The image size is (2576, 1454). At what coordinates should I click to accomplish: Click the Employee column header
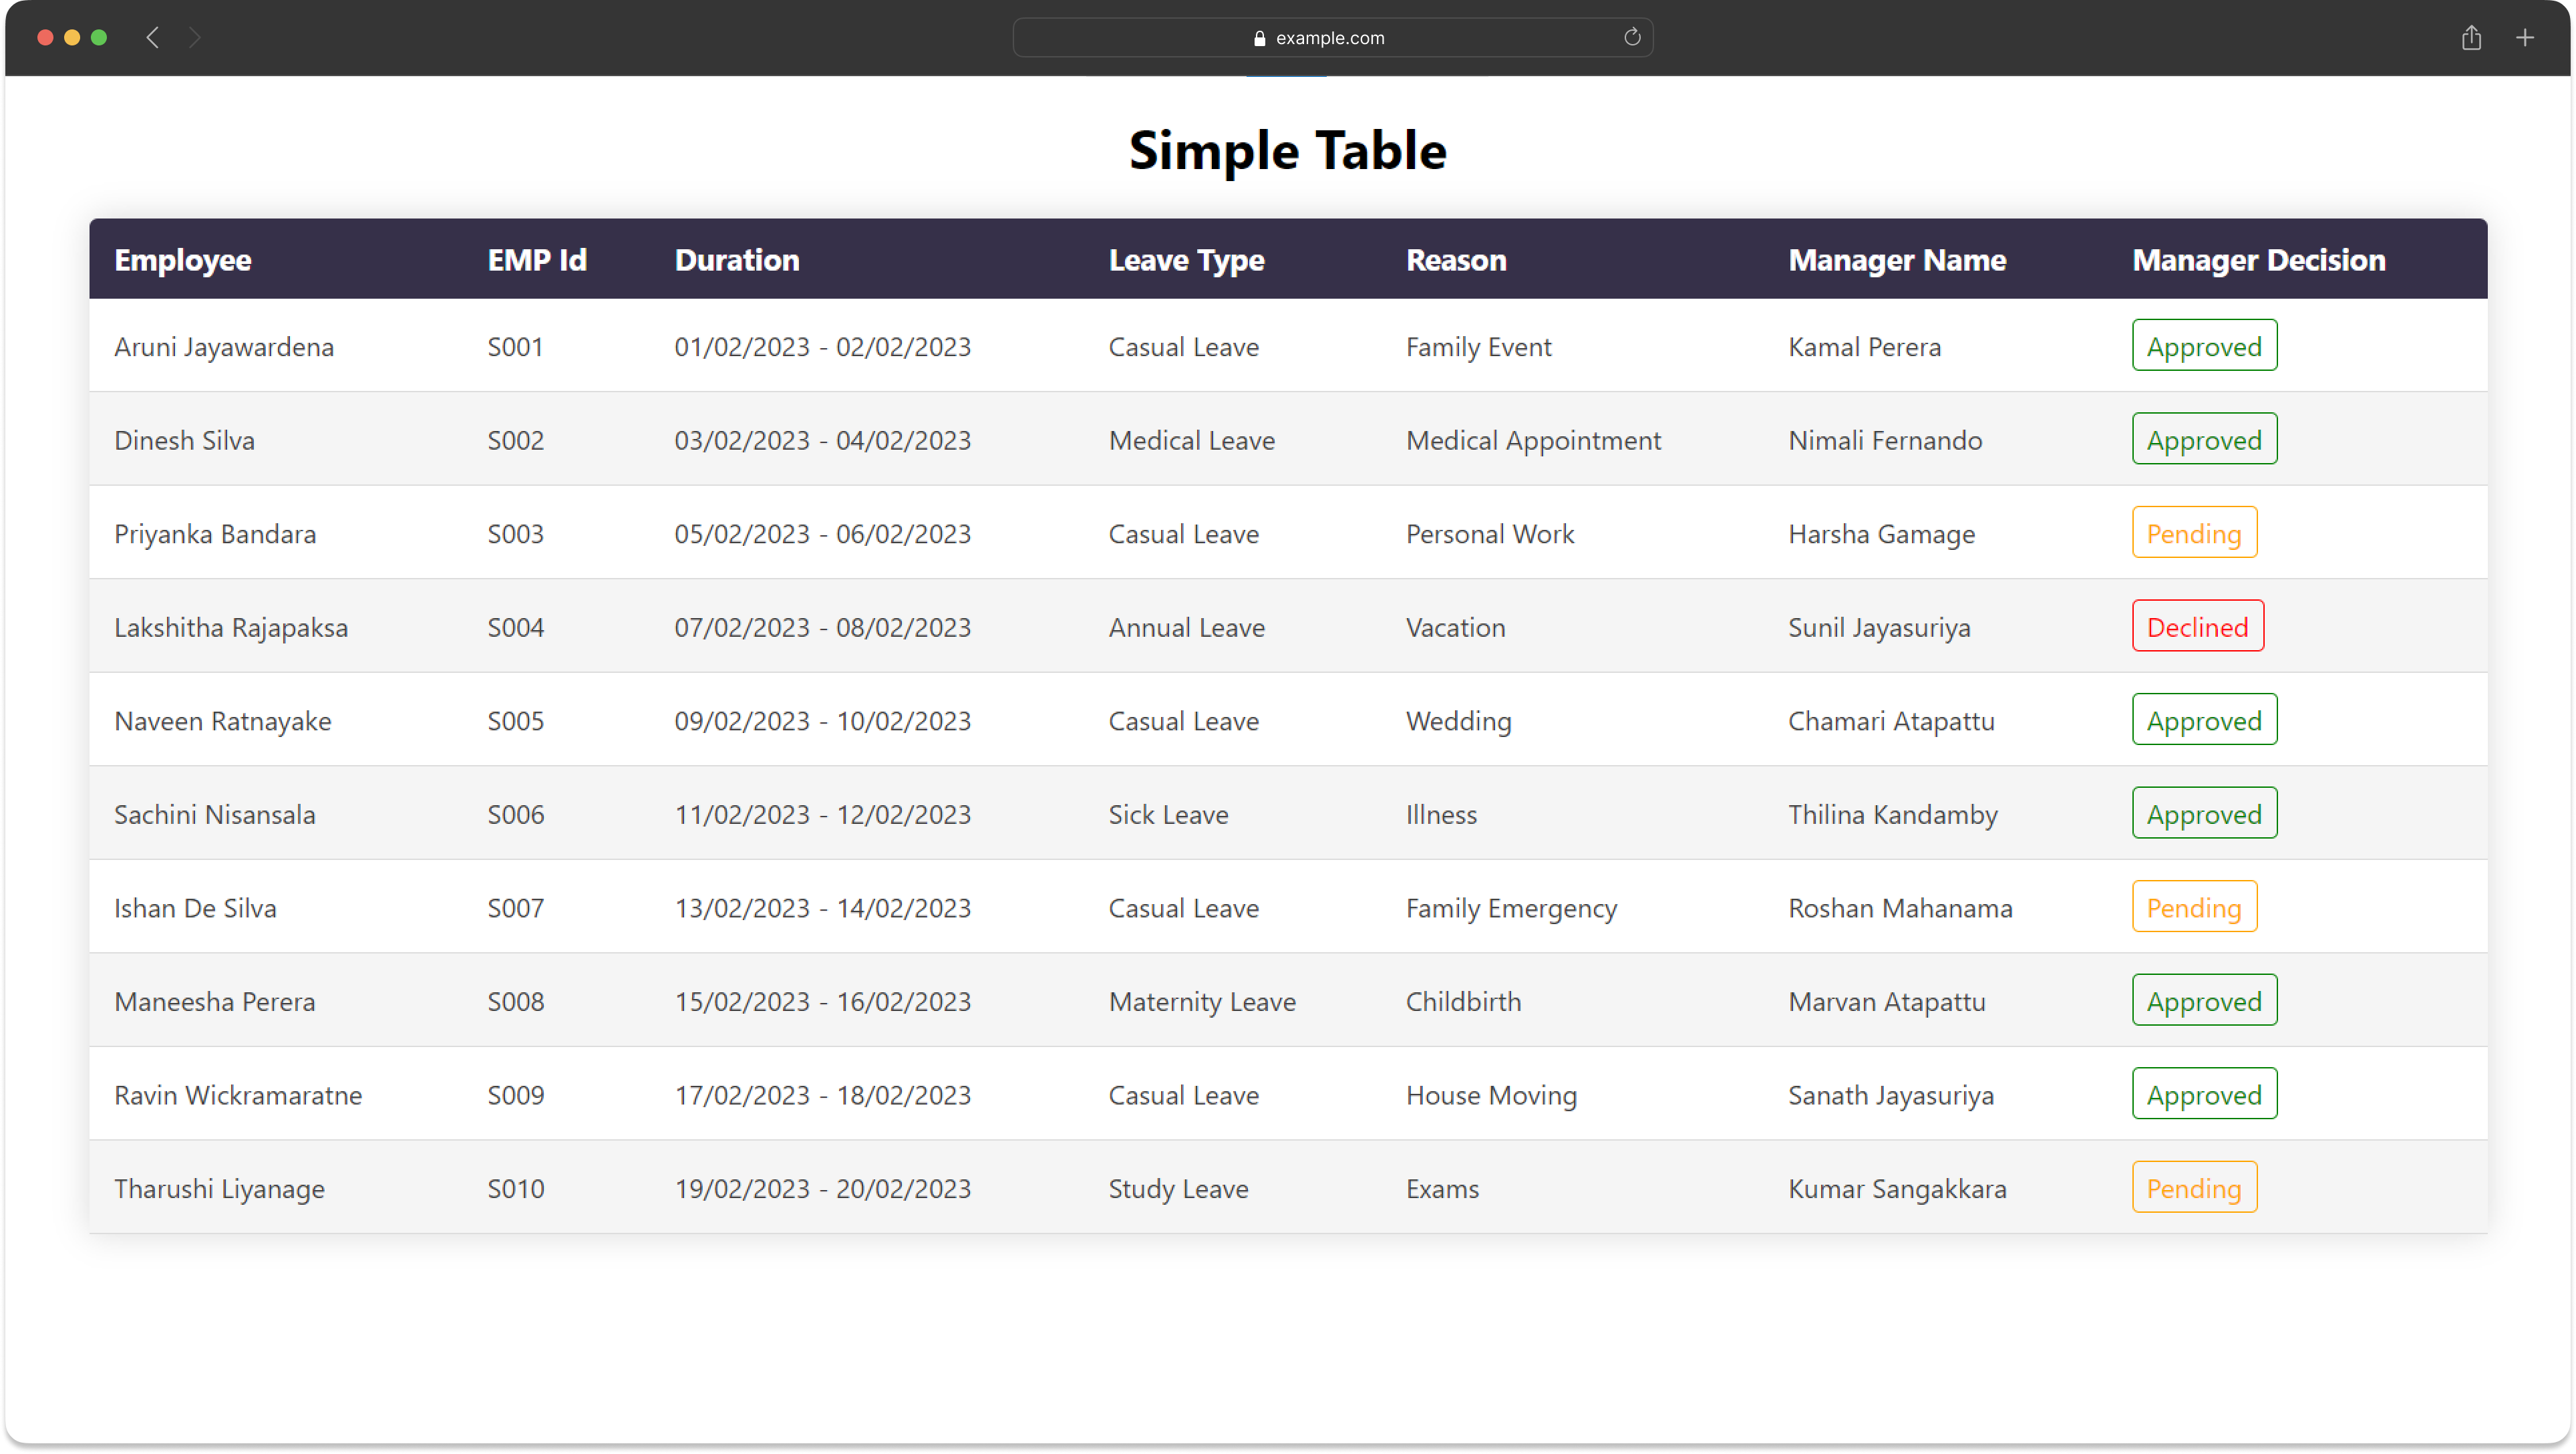182,260
